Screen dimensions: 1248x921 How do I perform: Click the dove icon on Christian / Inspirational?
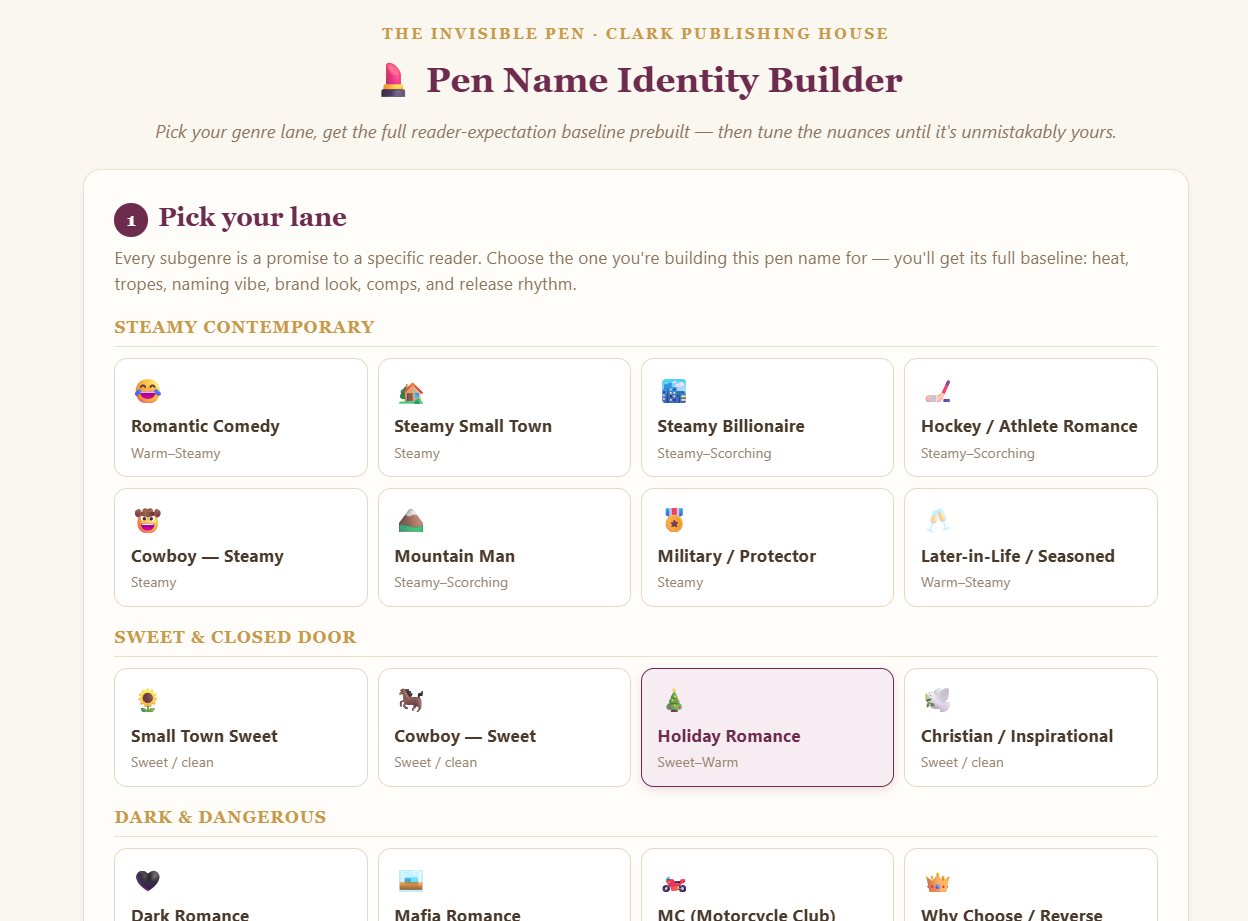point(938,701)
